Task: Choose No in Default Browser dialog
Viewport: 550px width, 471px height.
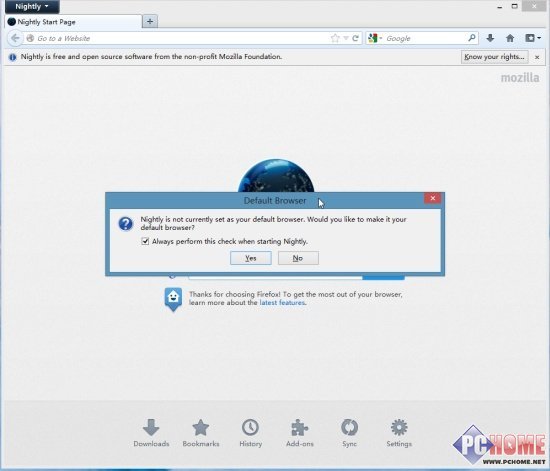Action: (x=298, y=258)
